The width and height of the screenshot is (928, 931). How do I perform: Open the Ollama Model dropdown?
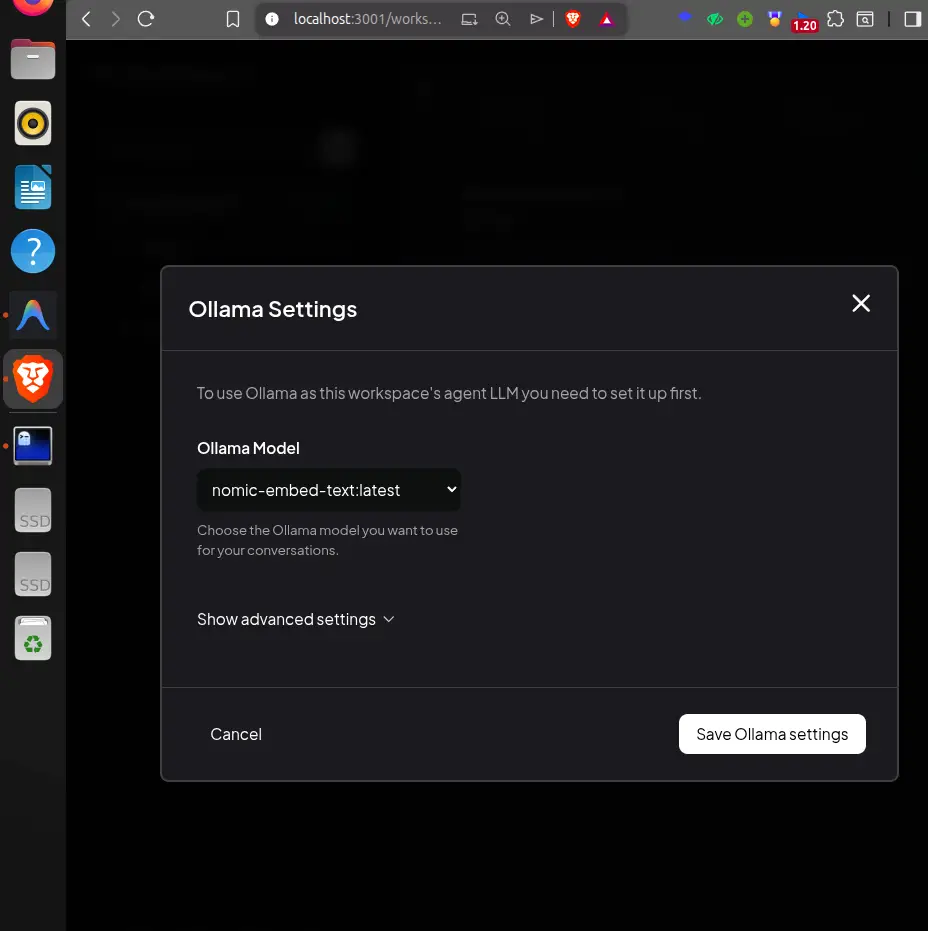click(328, 490)
